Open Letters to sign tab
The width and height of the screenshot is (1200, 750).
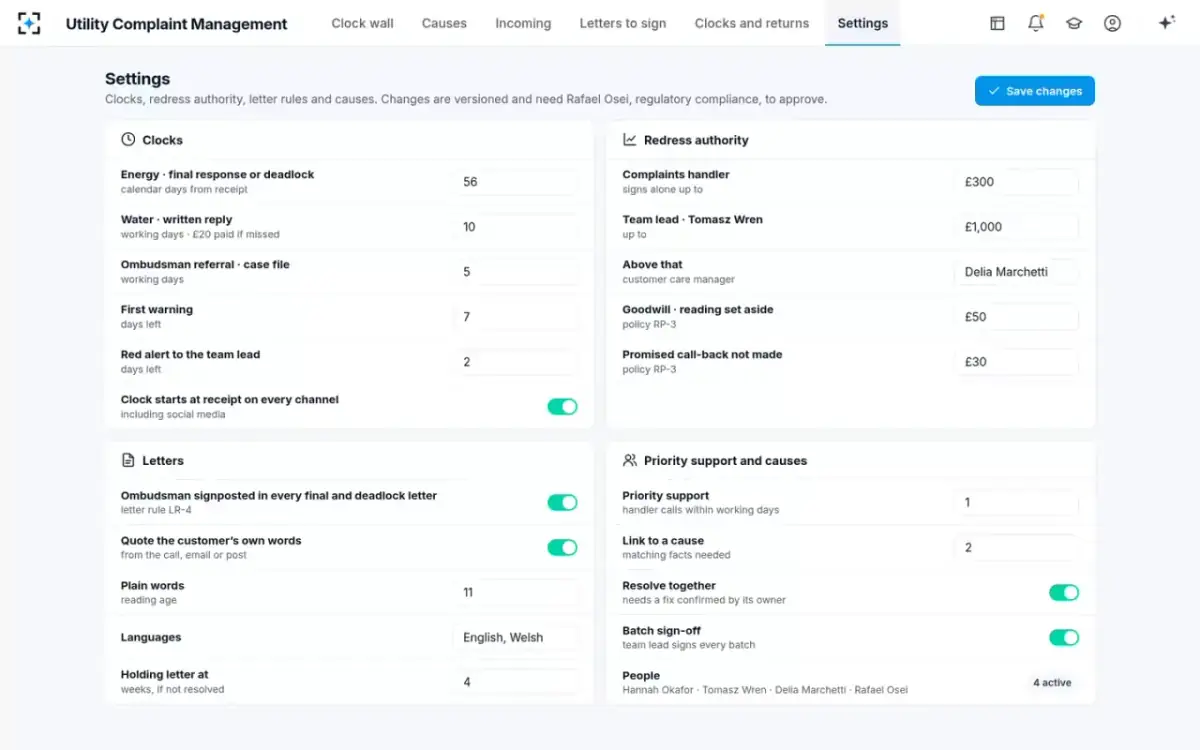click(x=623, y=23)
